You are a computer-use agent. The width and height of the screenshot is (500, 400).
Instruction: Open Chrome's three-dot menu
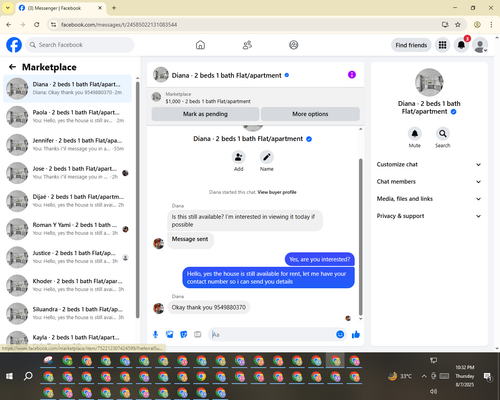click(491, 24)
